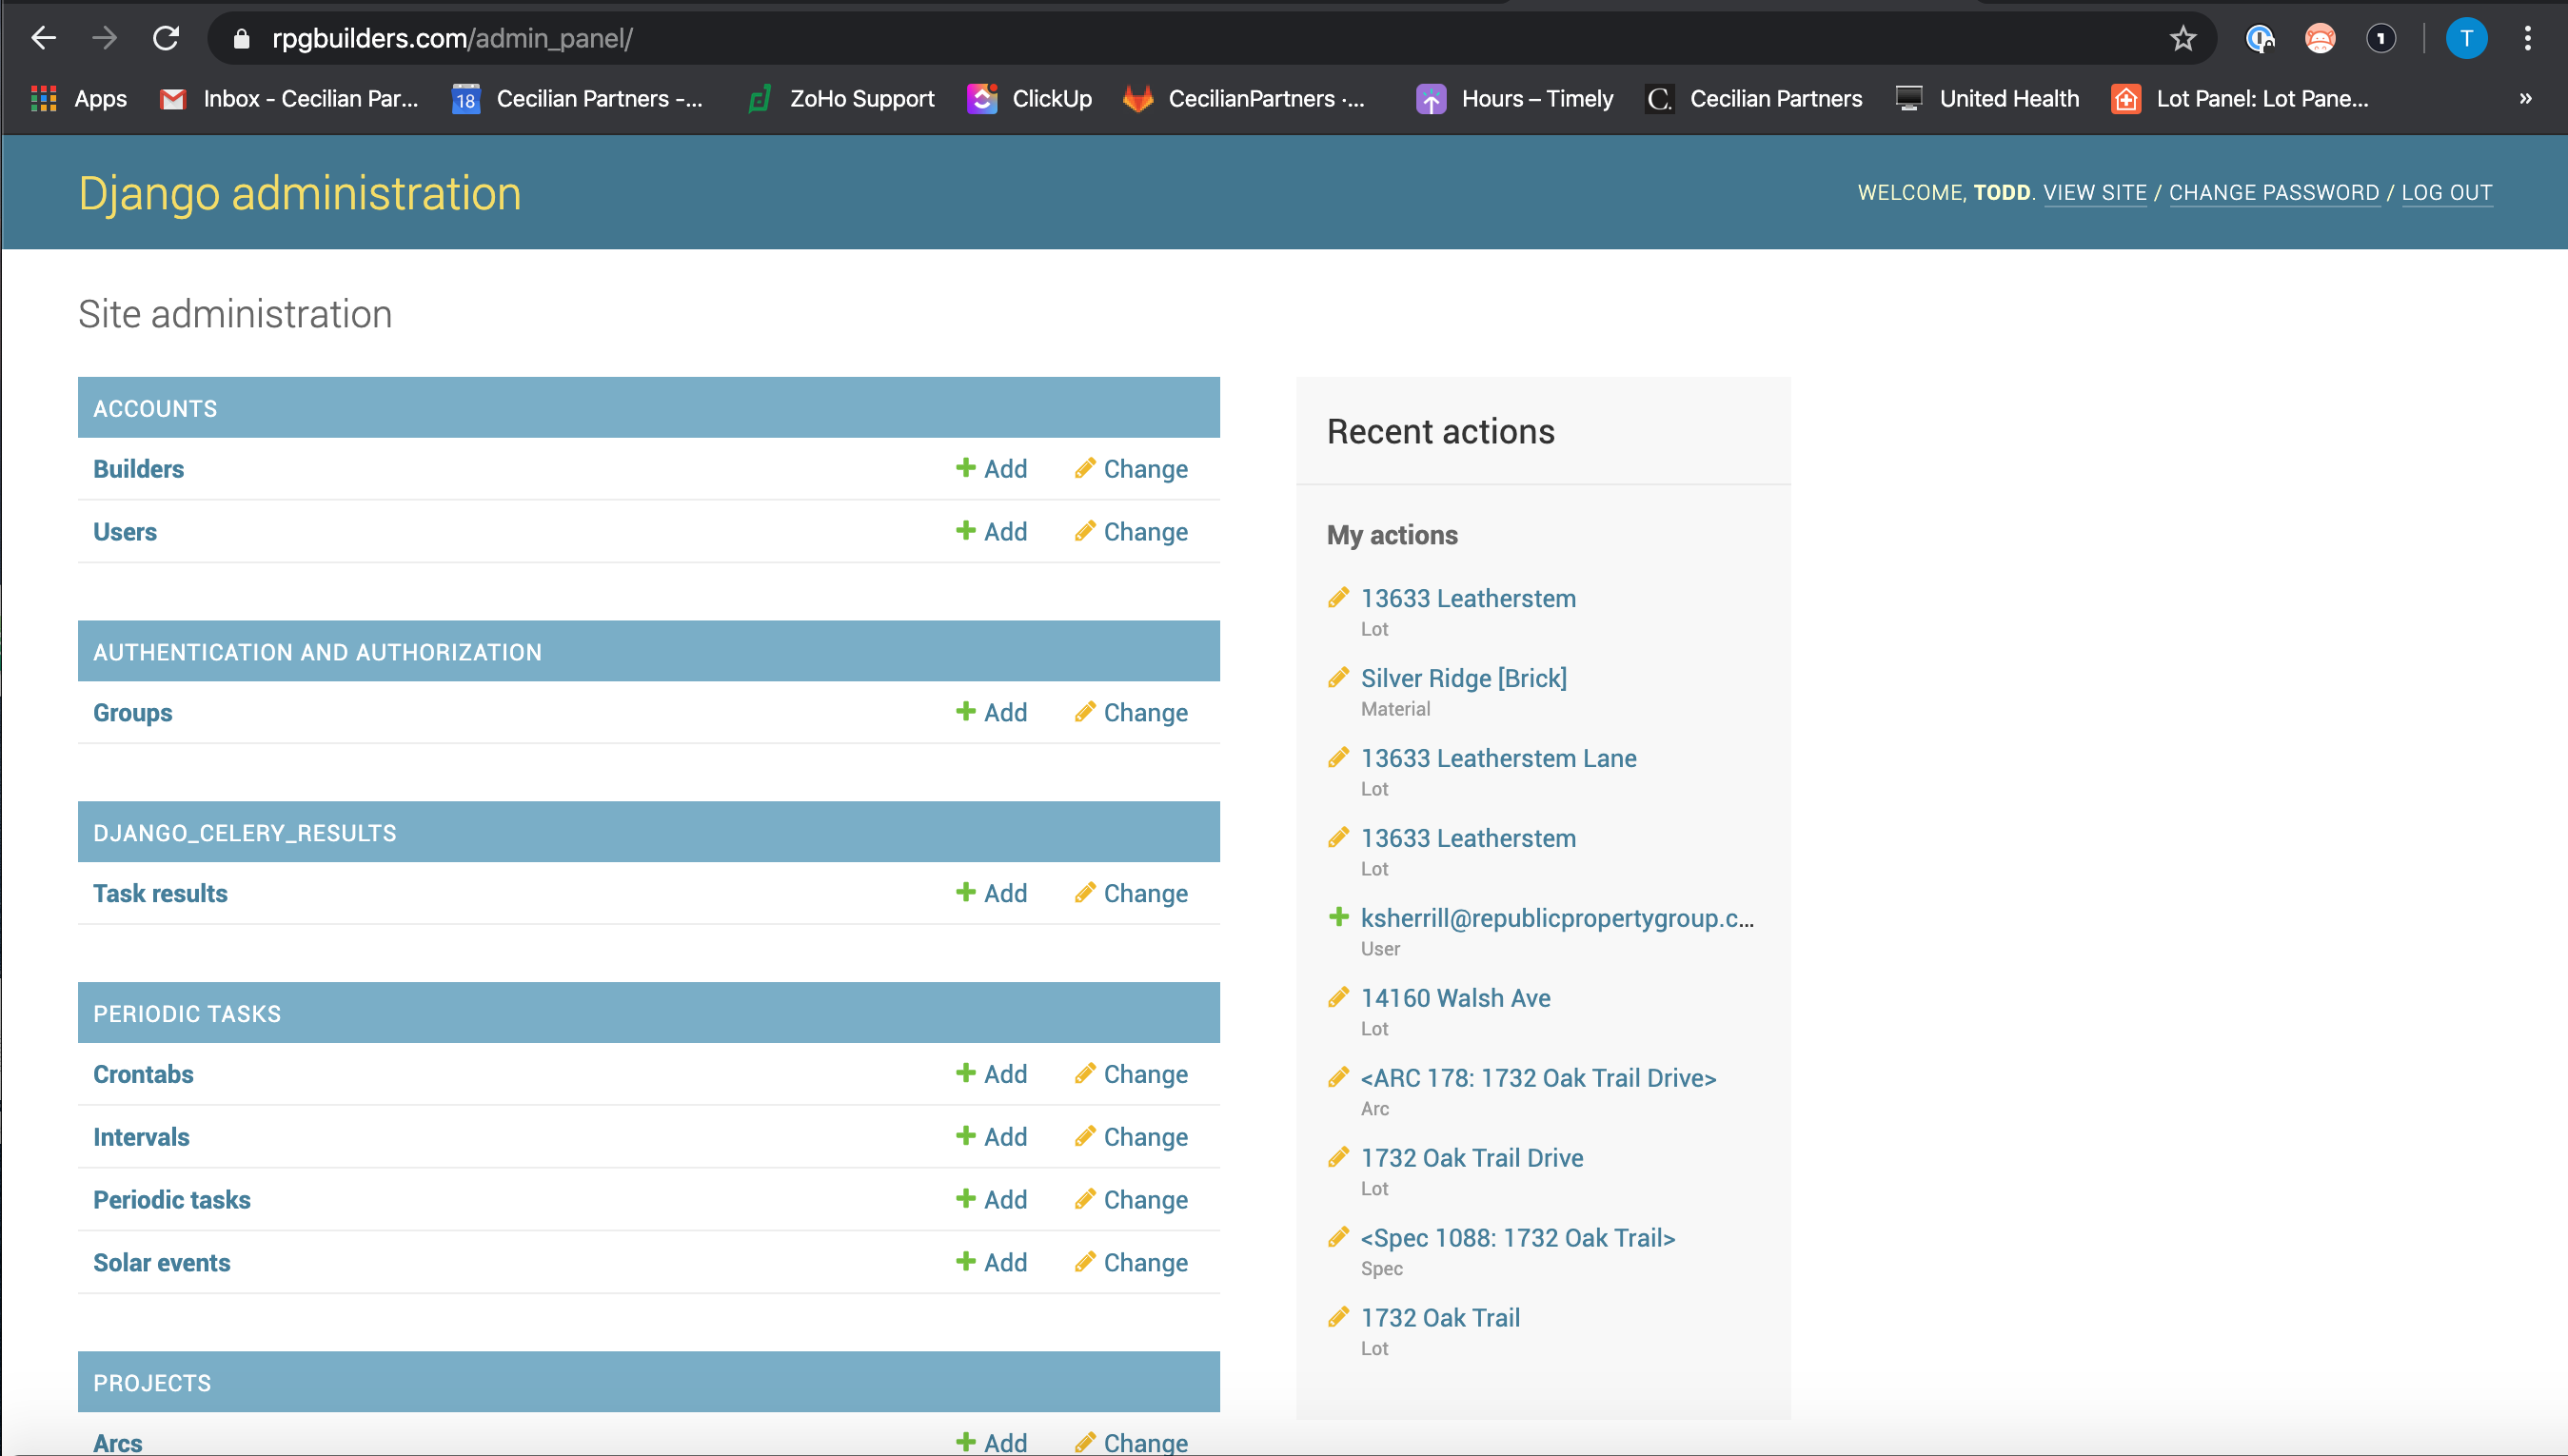Image resolution: width=2568 pixels, height=1456 pixels.
Task: Open the VIEW SITE link
Action: point(2094,192)
